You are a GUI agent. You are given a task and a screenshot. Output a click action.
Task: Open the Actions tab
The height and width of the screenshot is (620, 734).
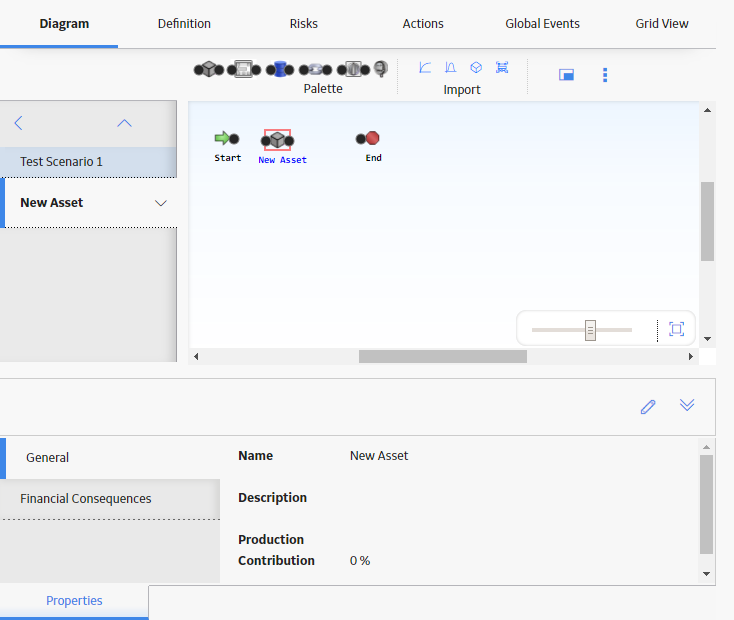(x=423, y=23)
